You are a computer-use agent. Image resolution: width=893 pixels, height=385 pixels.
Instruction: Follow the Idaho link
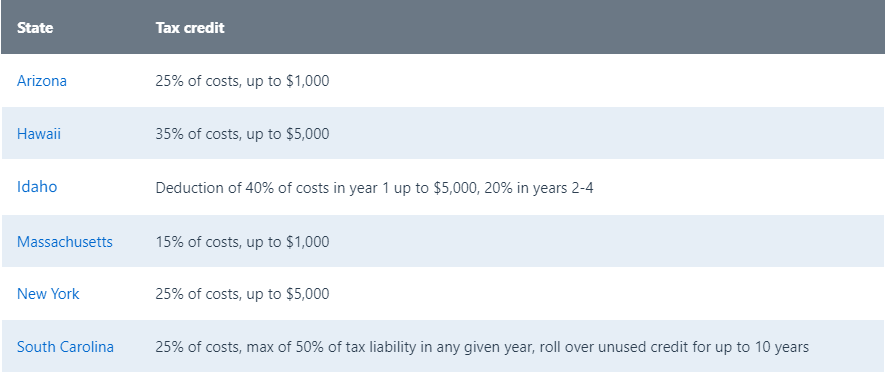[x=37, y=187]
